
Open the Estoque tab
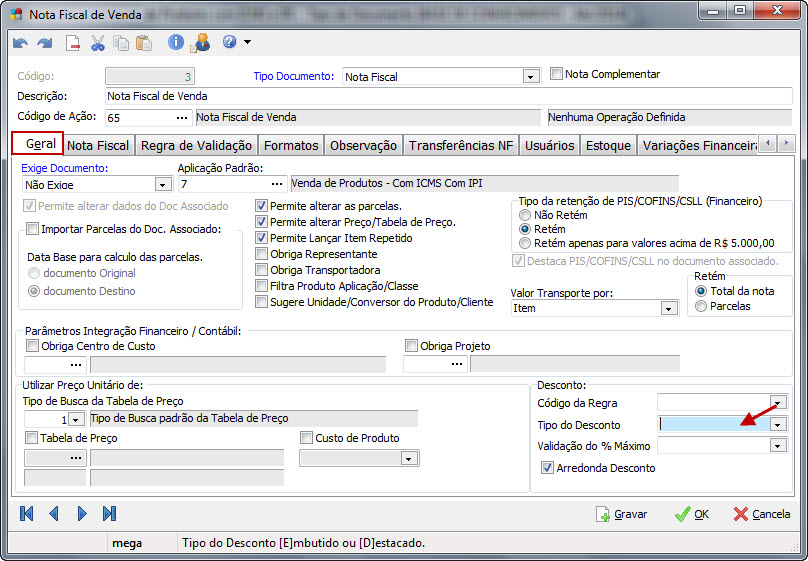(x=608, y=146)
